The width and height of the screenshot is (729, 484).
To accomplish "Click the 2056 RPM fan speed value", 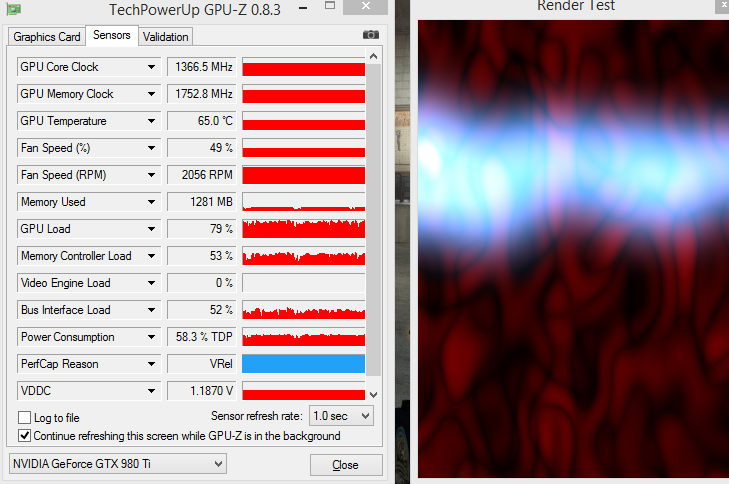I will [x=202, y=175].
